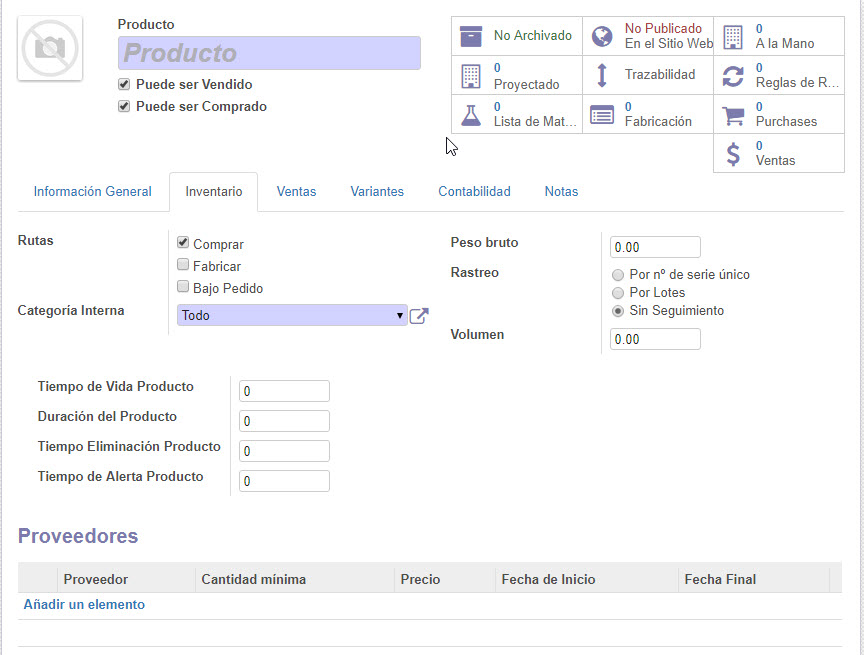Enable the Fabricar route checkbox
The width and height of the screenshot is (864, 655).
coord(183,266)
